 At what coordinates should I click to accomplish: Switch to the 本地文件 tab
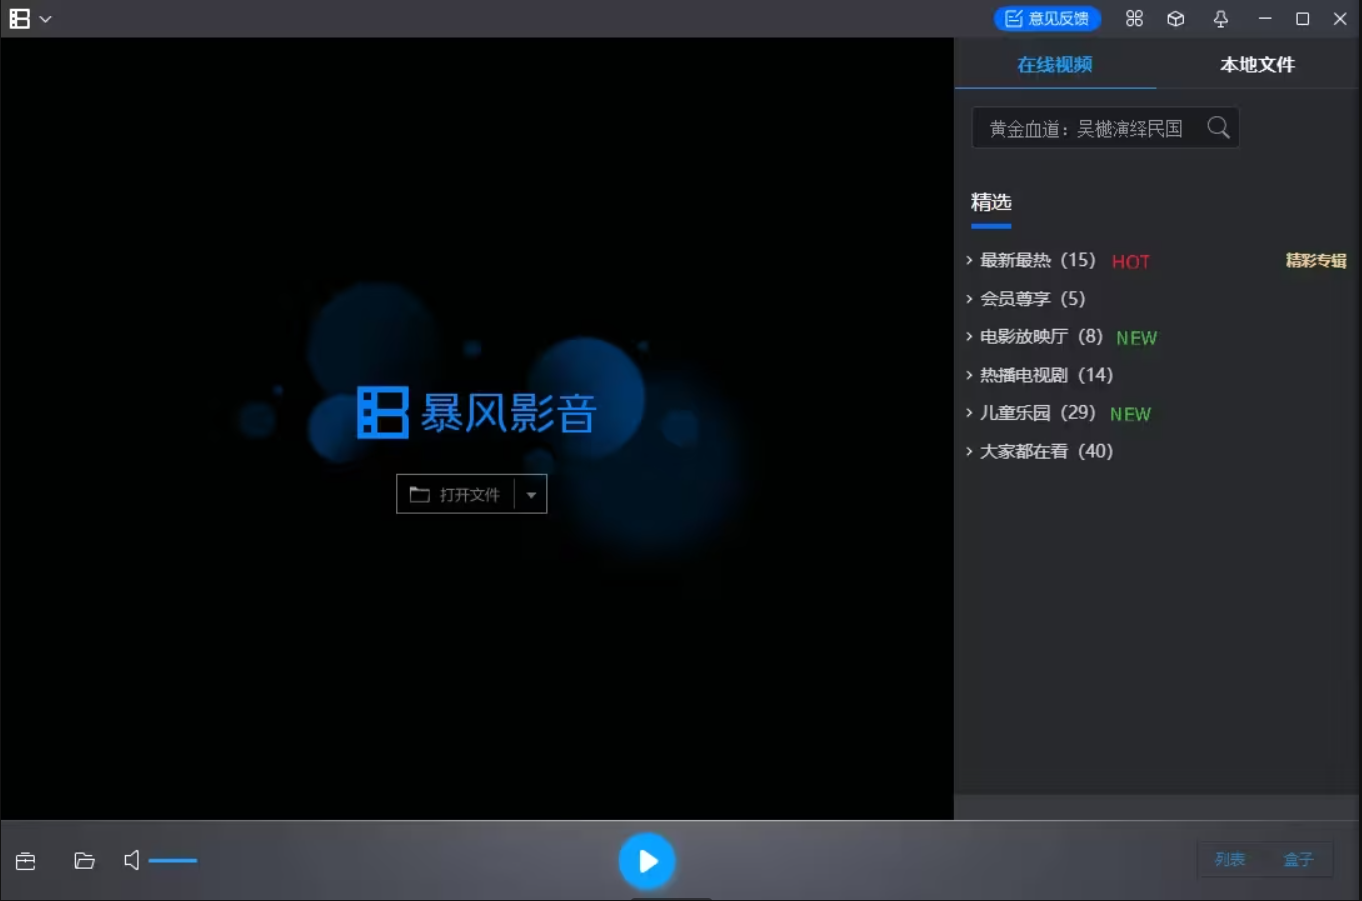click(x=1257, y=64)
